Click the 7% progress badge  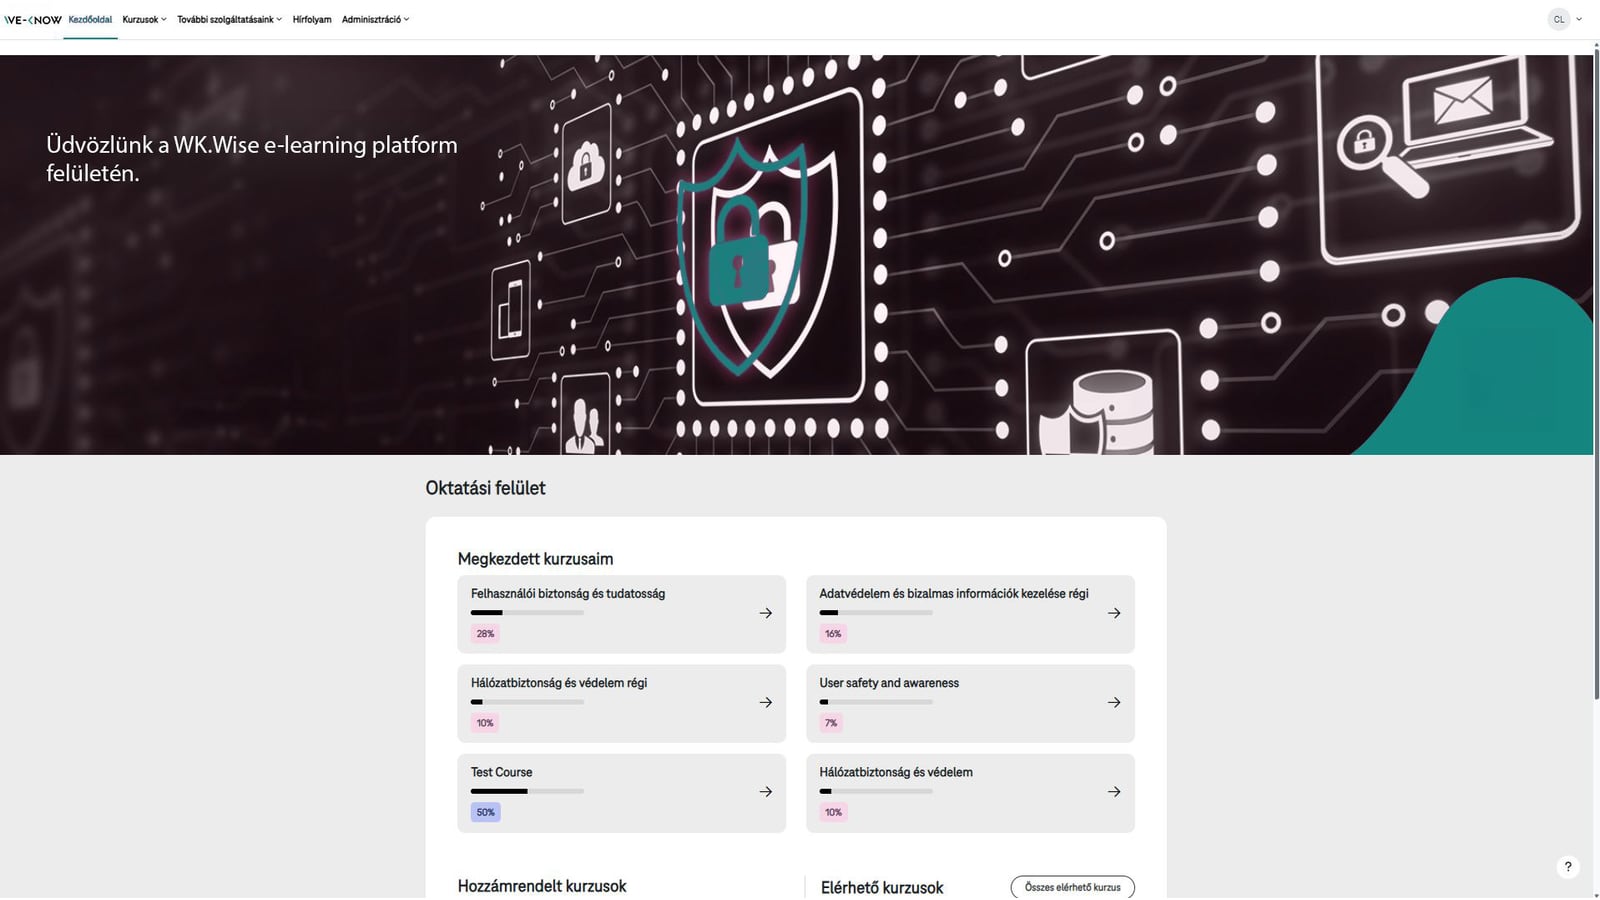tap(831, 723)
